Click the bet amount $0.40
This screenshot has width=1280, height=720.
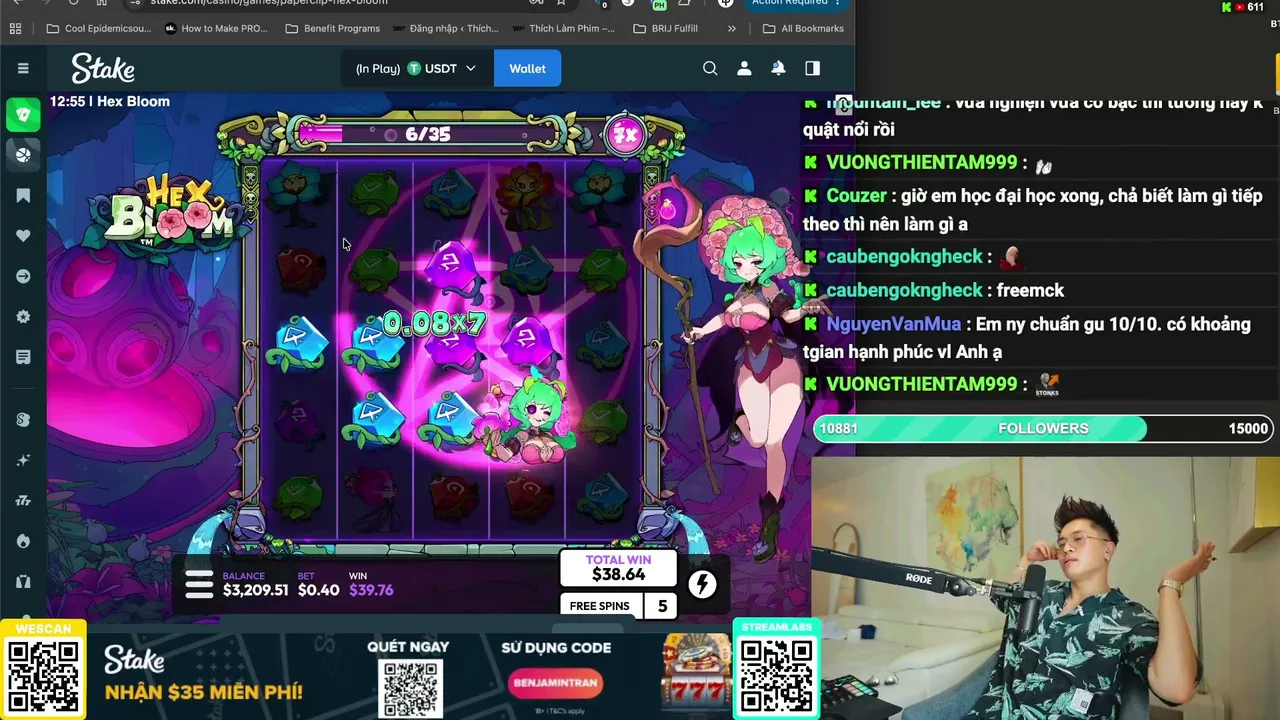(318, 590)
